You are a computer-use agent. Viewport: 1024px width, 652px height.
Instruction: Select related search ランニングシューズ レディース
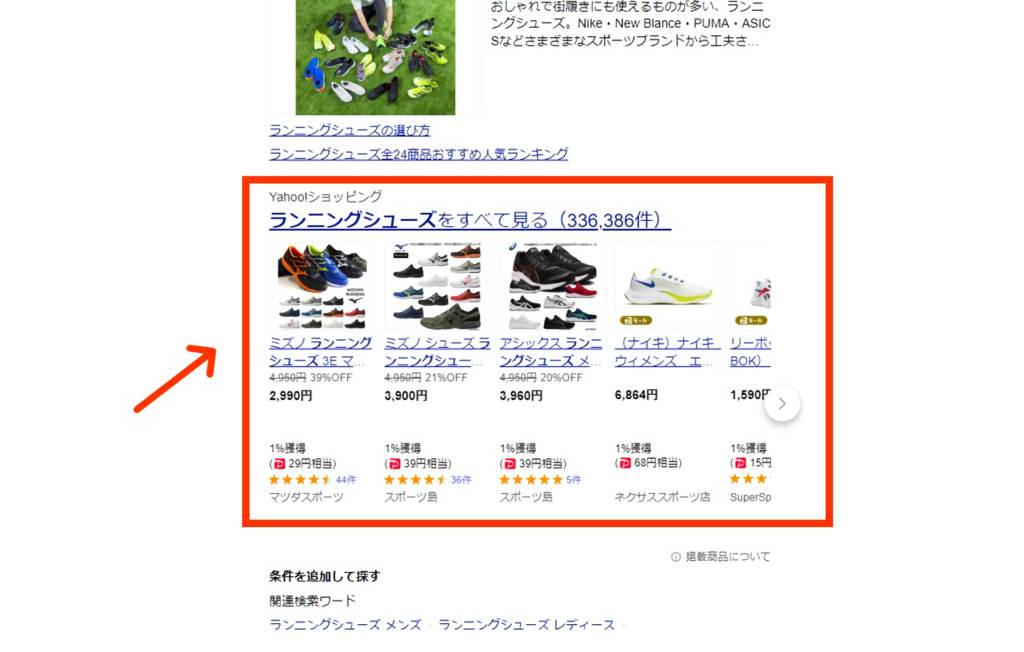[x=526, y=625]
